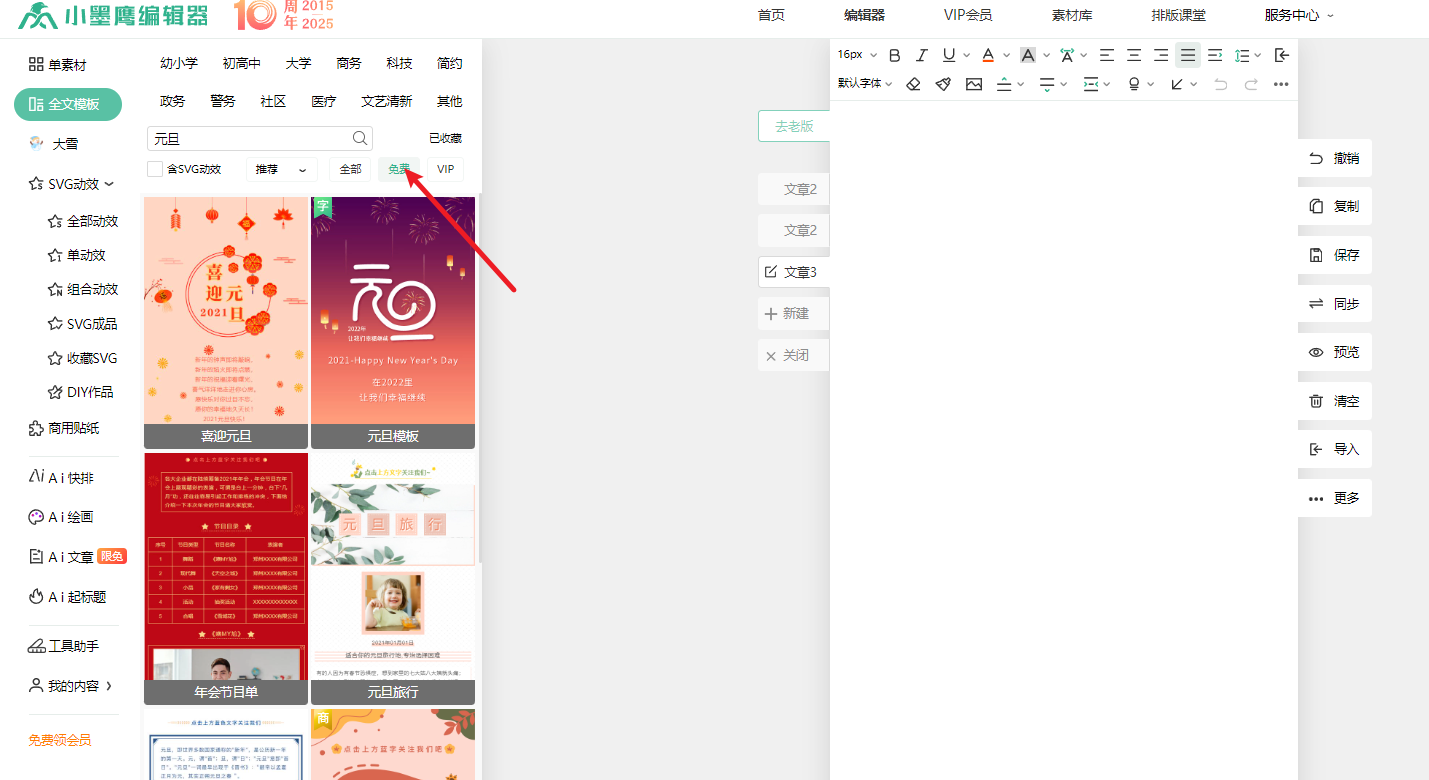
Task: Select the format painter brush icon
Action: 943,84
